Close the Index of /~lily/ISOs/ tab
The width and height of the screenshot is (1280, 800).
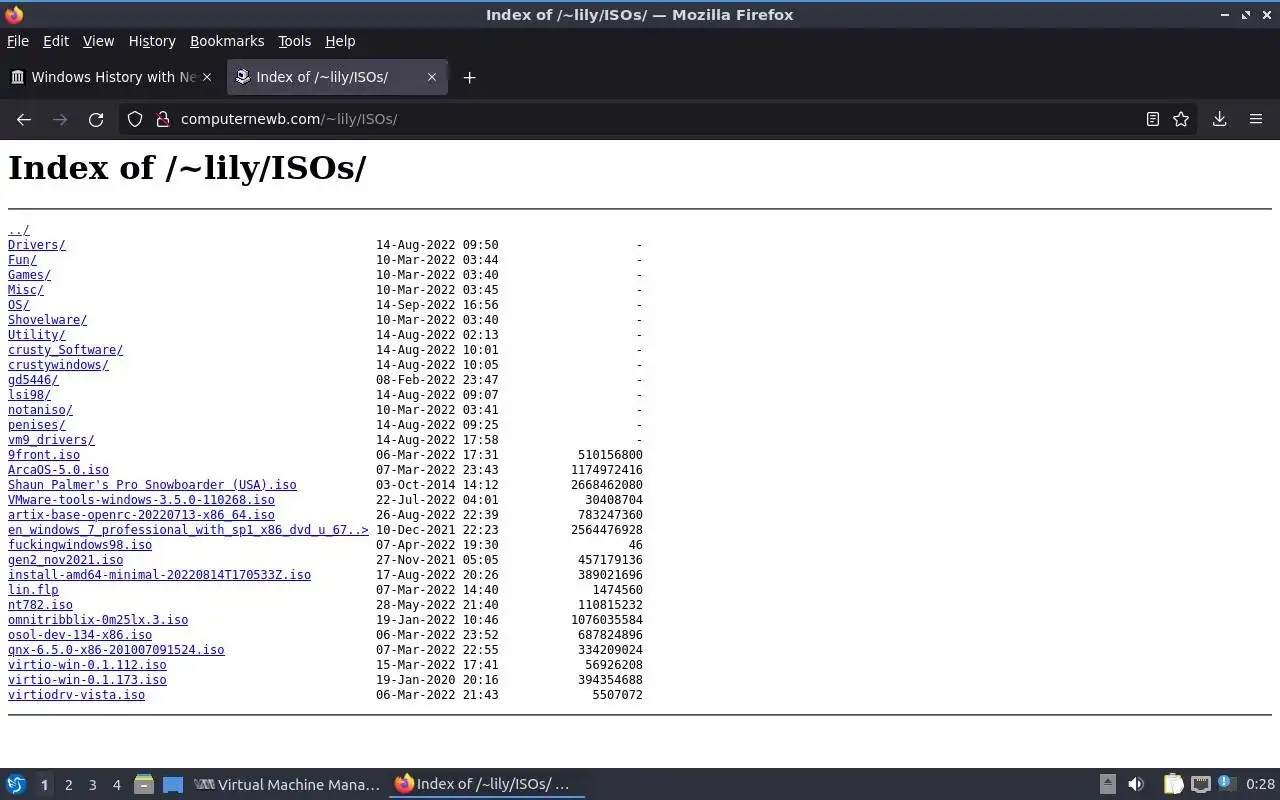[x=432, y=77]
